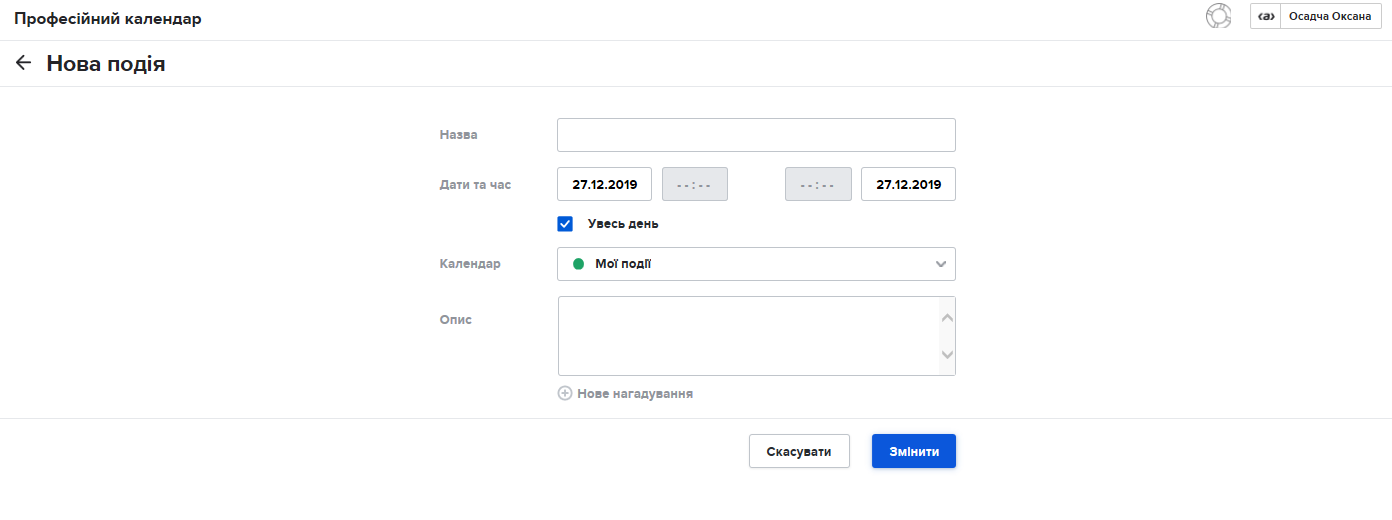1392x520 pixels.
Task: Click the «a» logo icon beside the user name
Action: click(x=1265, y=16)
